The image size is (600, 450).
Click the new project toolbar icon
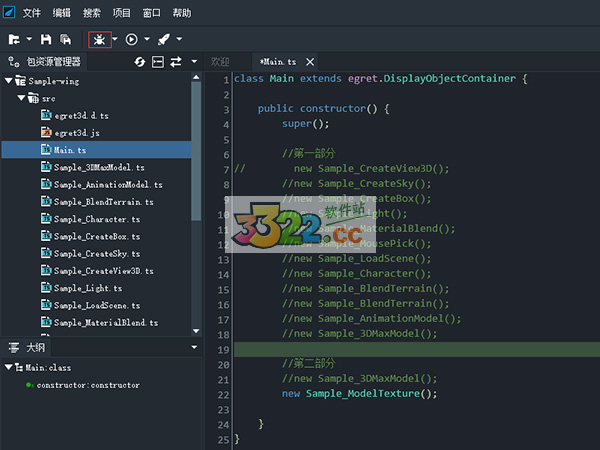click(14, 39)
